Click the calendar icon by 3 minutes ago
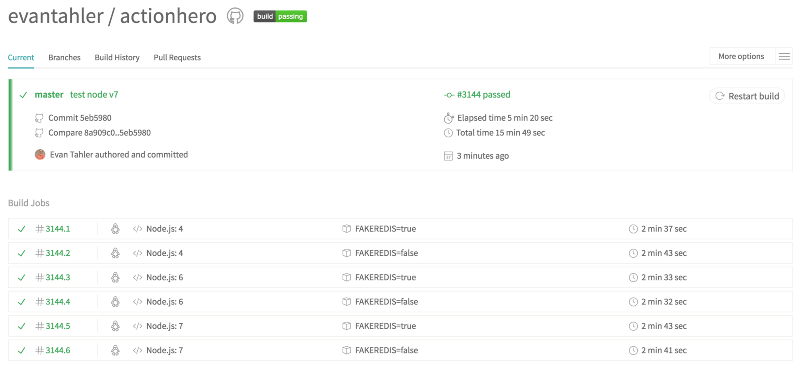This screenshot has width=800, height=370. click(448, 156)
